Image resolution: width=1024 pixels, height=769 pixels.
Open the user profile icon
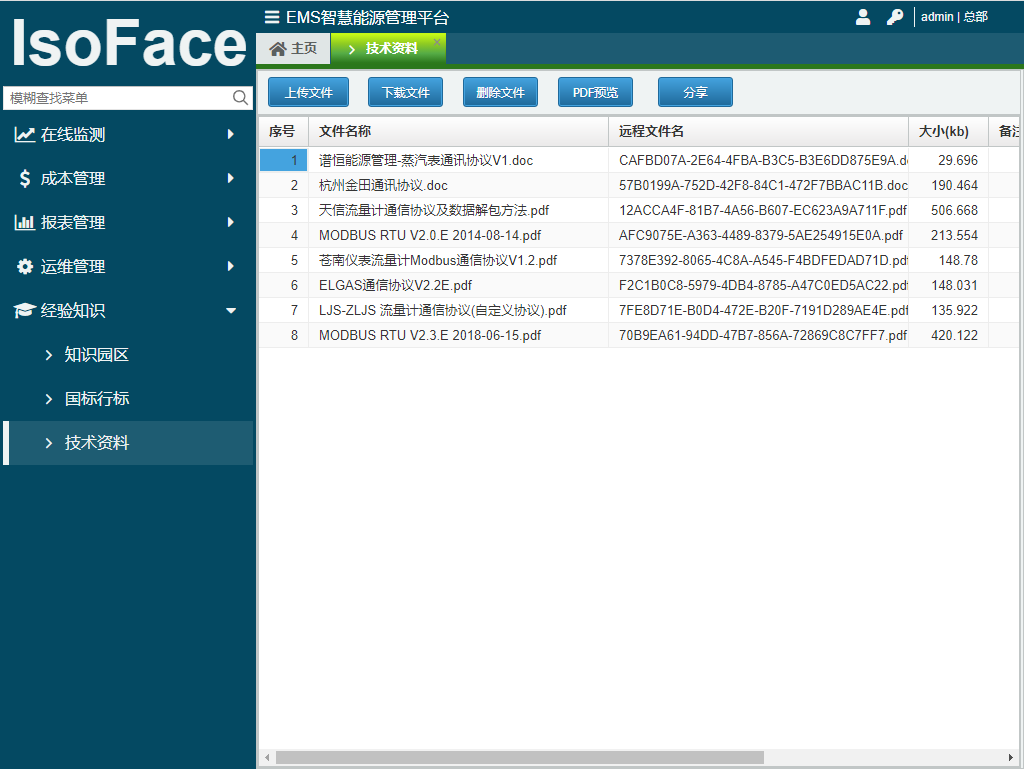tap(863, 17)
